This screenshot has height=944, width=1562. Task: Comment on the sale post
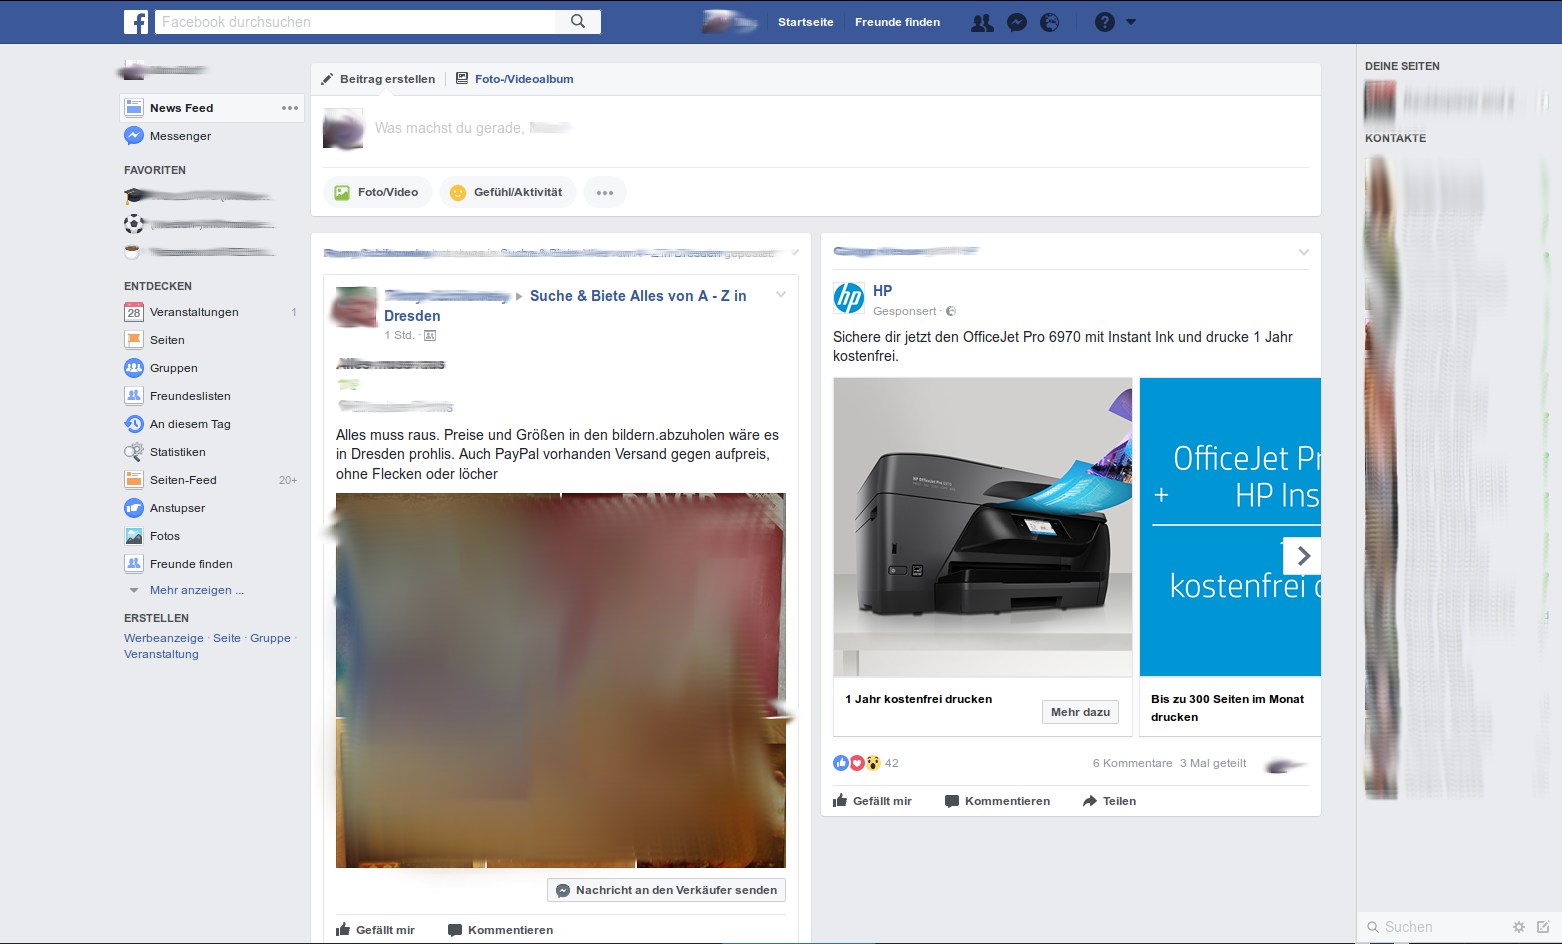click(x=500, y=930)
